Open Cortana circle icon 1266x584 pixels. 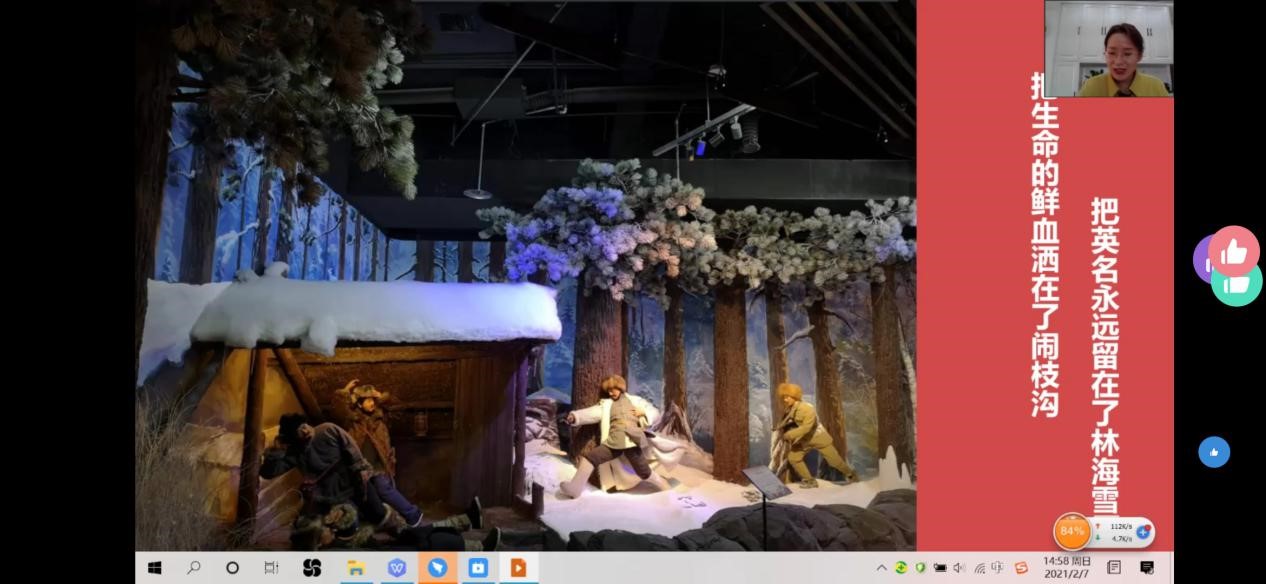[232, 568]
